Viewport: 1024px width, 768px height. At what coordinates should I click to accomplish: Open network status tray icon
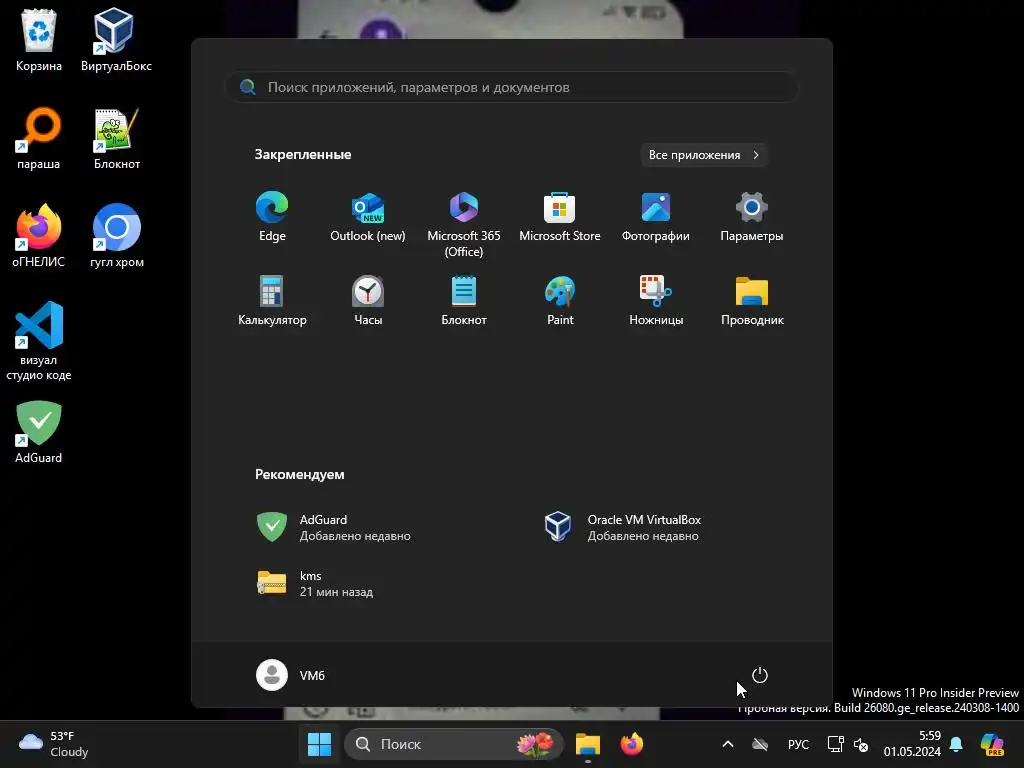835,744
